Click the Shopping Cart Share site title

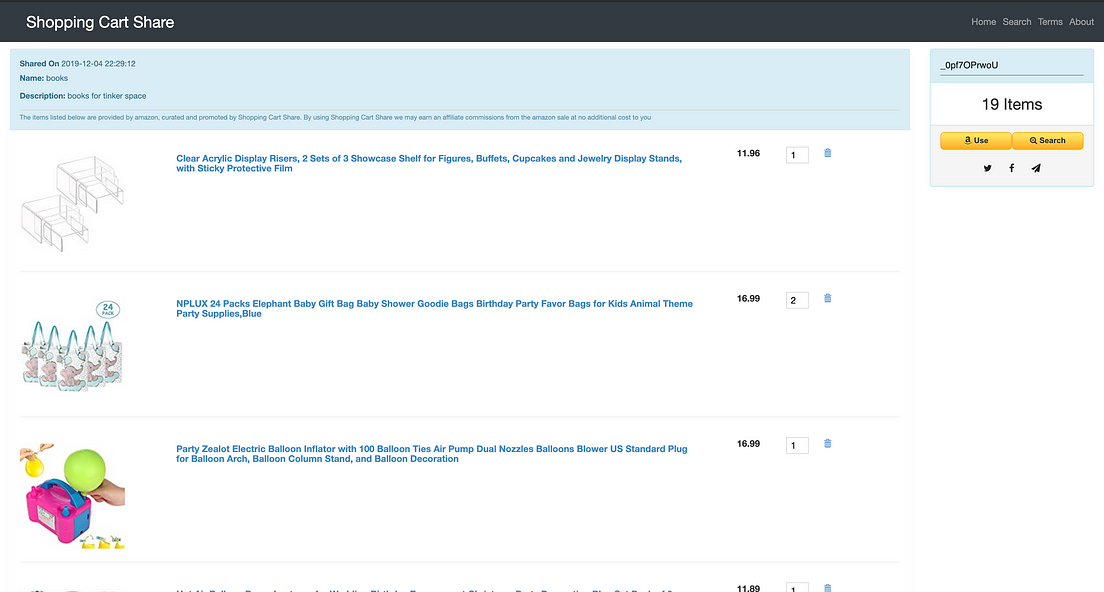pyautogui.click(x=100, y=23)
